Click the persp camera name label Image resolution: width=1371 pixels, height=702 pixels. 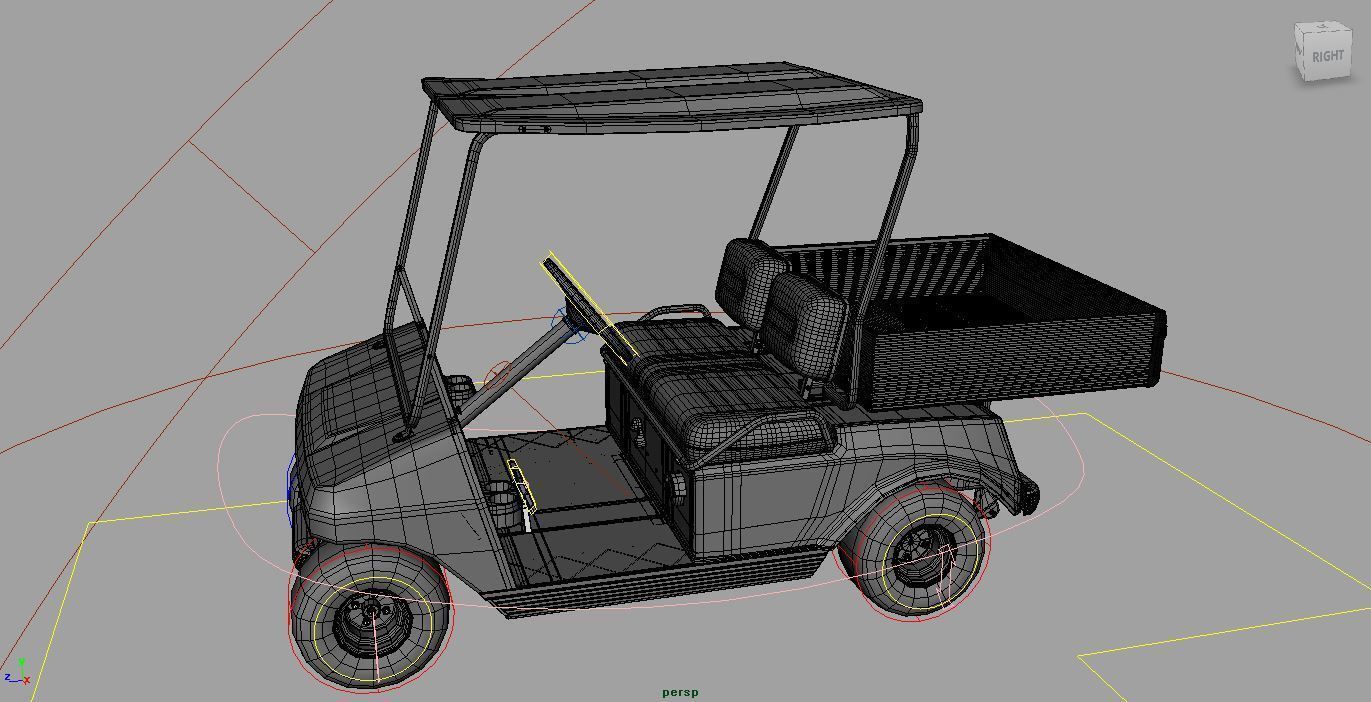click(x=680, y=692)
